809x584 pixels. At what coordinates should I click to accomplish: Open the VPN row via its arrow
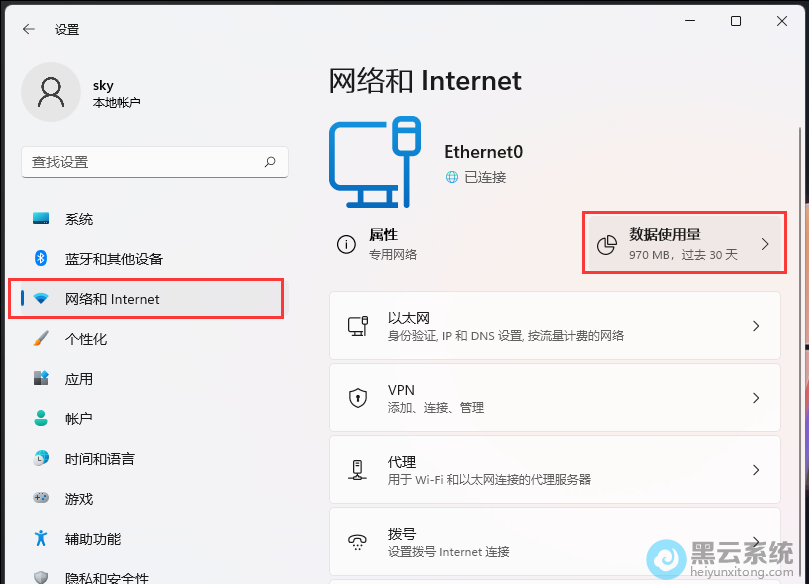click(x=757, y=397)
